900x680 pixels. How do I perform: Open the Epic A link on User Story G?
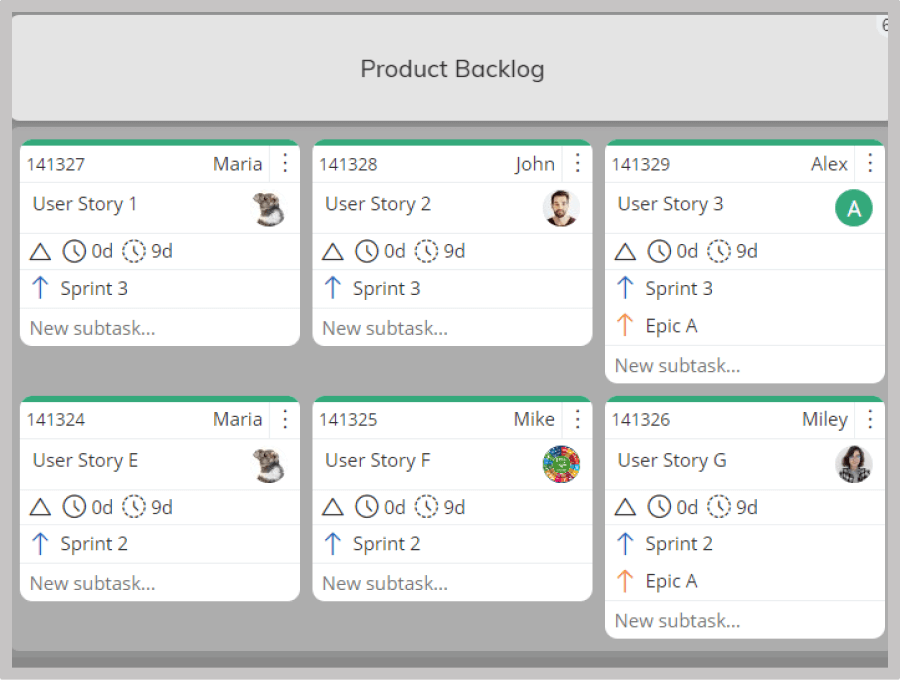671,581
